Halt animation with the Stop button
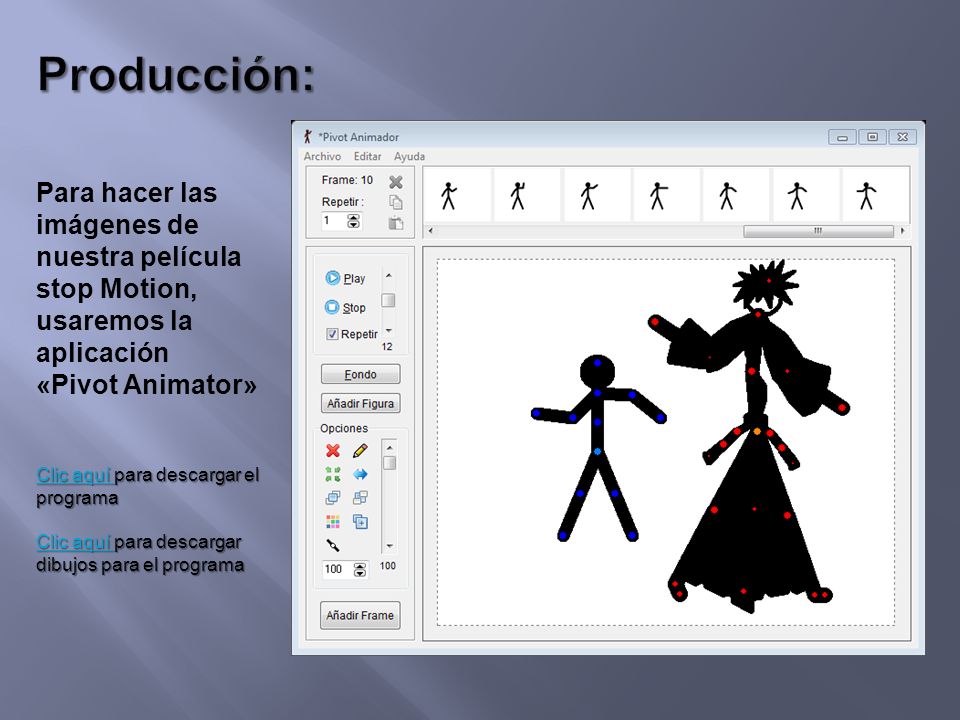960x720 pixels. [x=345, y=307]
